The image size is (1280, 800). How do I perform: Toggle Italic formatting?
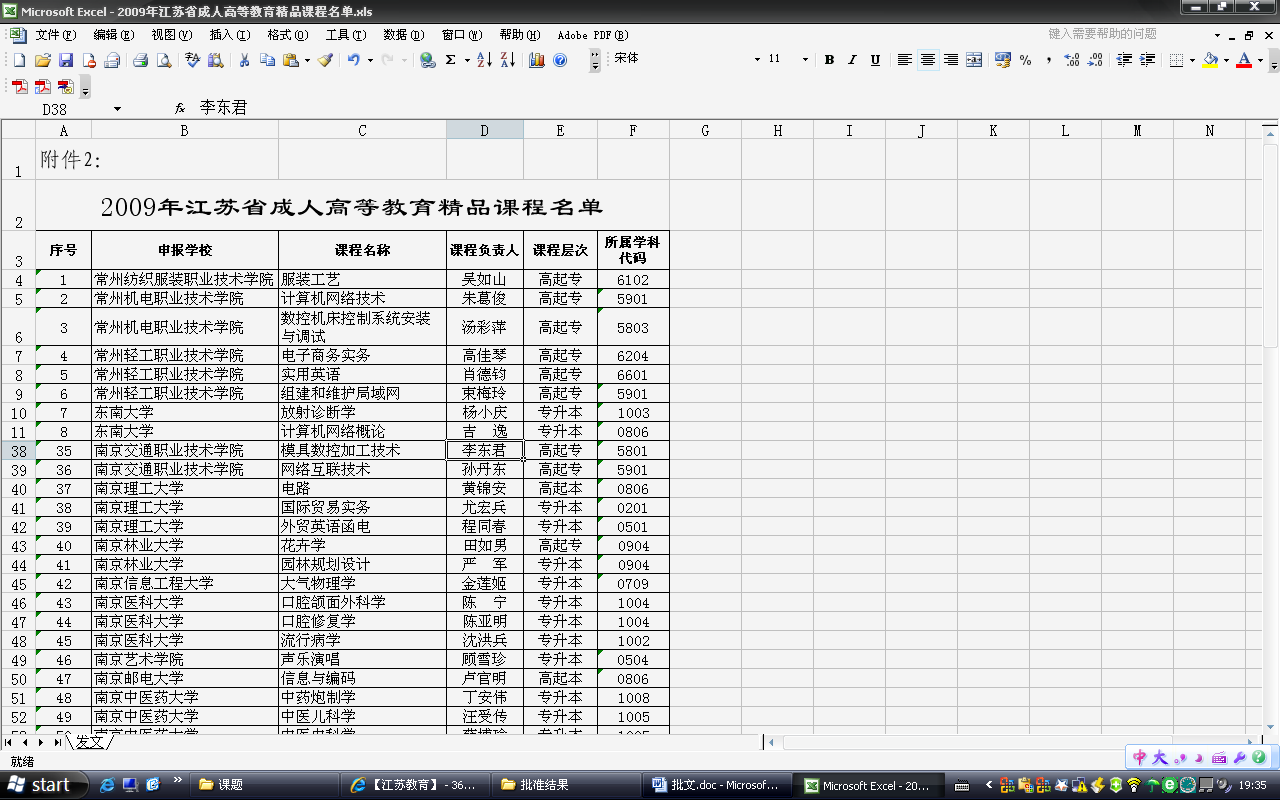852,60
